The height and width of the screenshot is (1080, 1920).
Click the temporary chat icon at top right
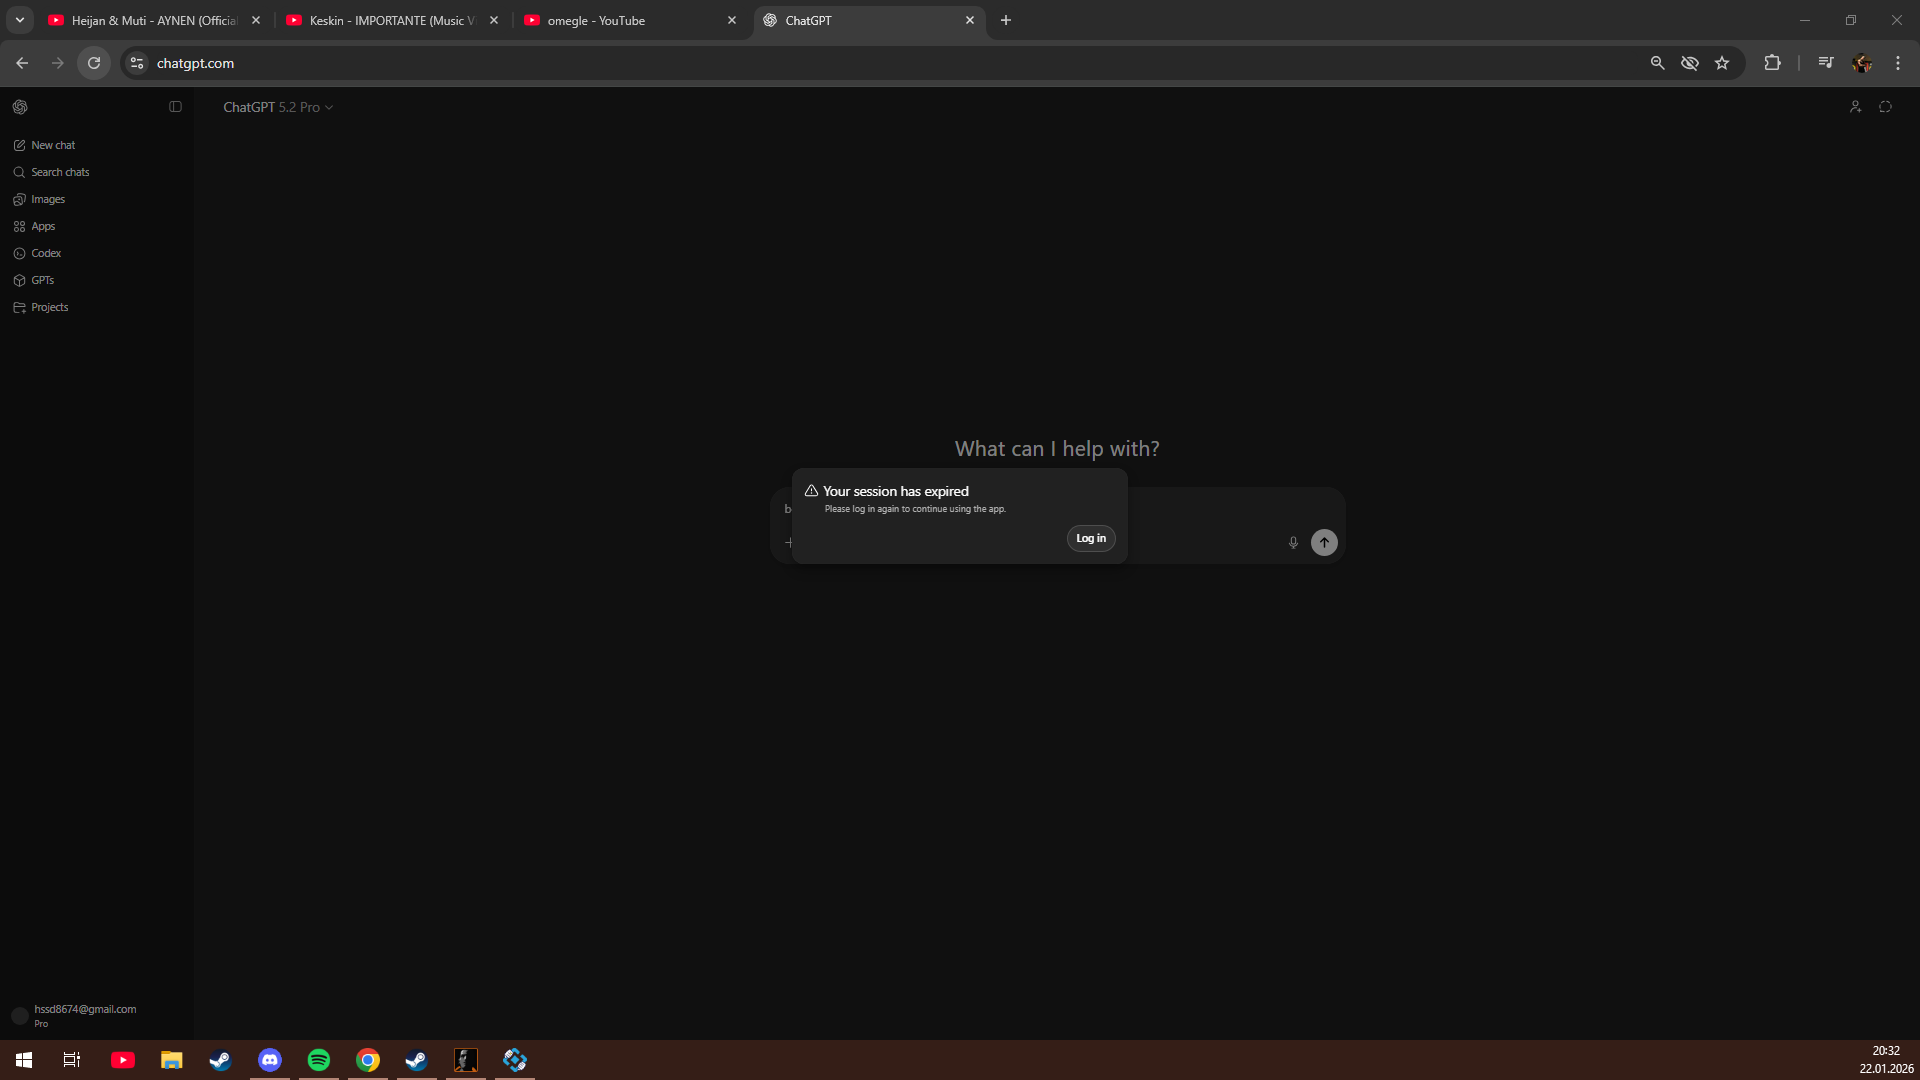coord(1885,107)
